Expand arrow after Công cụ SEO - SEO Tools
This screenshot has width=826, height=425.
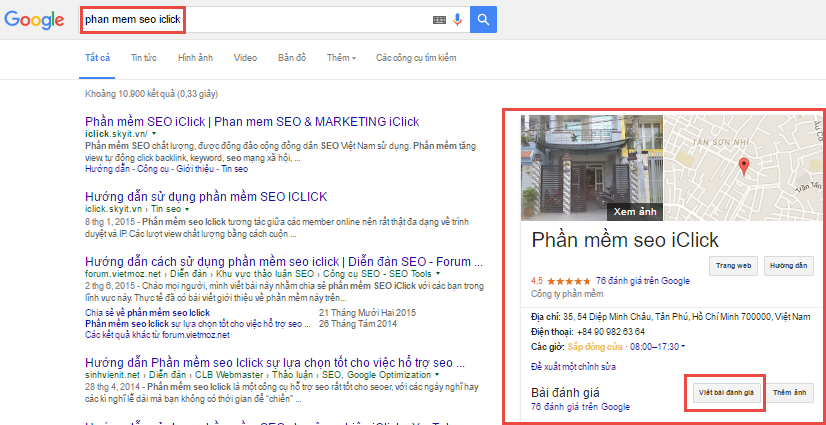tap(437, 274)
